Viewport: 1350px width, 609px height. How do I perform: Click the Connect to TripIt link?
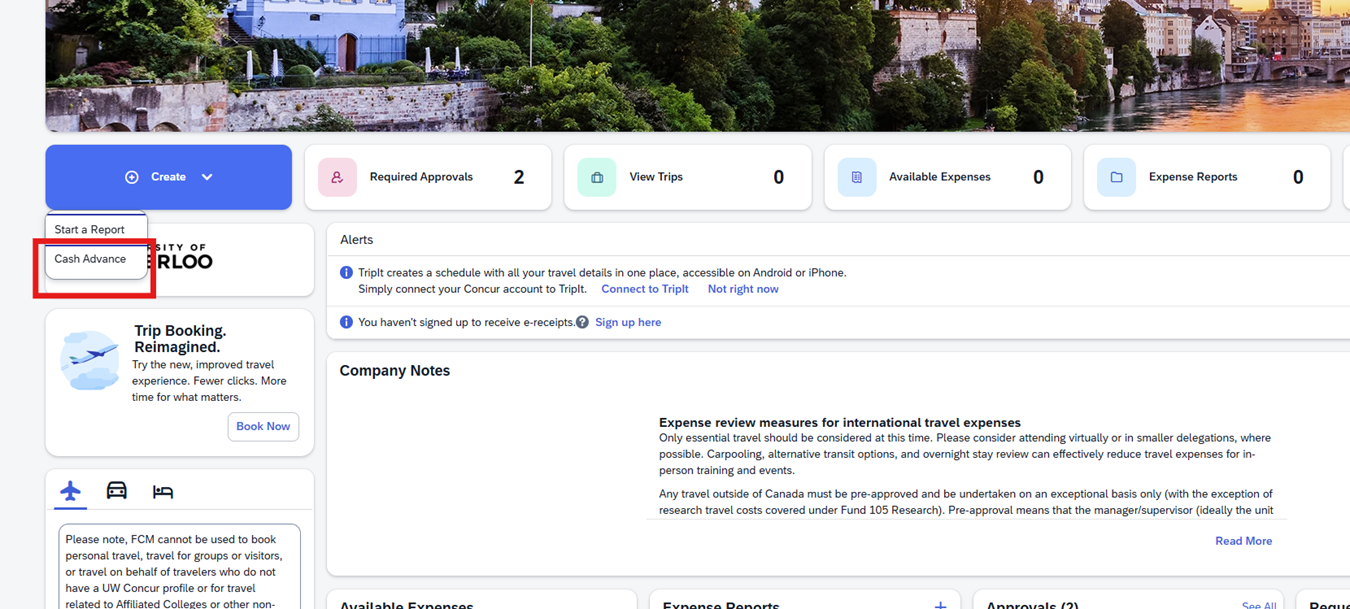644,289
